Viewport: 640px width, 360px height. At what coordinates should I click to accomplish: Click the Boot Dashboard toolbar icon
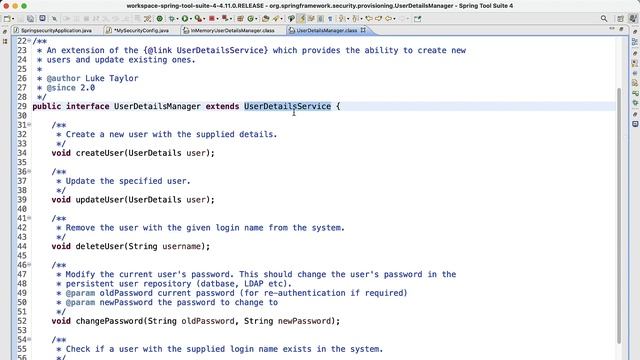[42, 18]
